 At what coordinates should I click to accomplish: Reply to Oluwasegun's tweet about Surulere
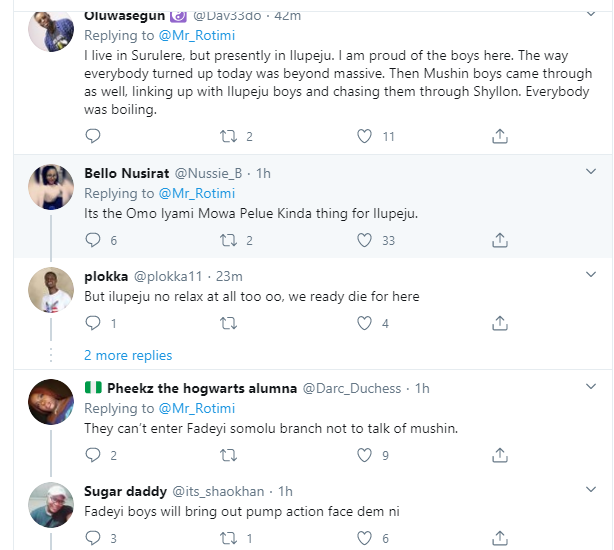[93, 136]
